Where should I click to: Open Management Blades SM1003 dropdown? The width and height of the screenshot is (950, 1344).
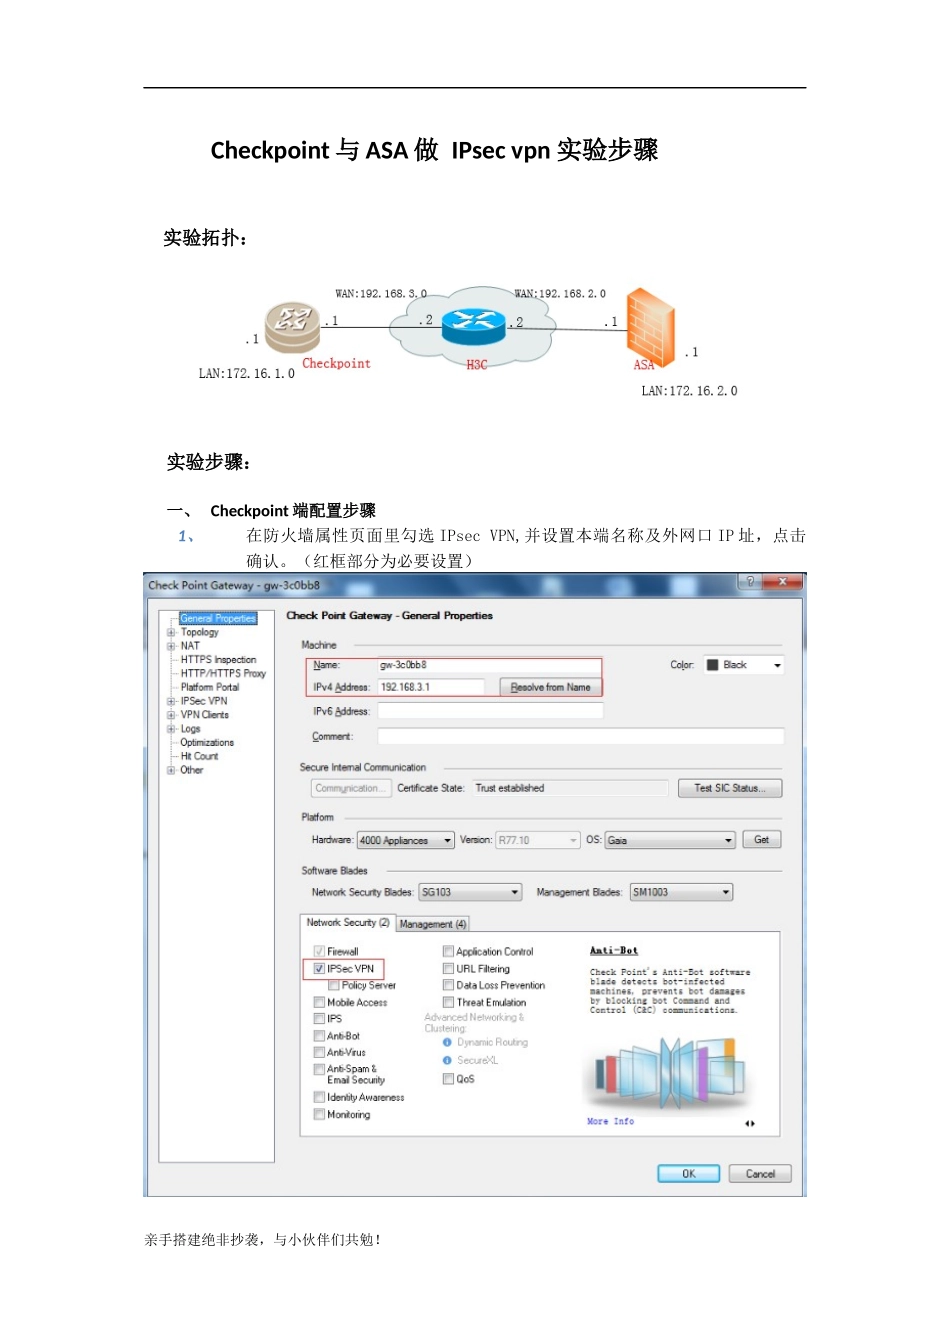(681, 892)
